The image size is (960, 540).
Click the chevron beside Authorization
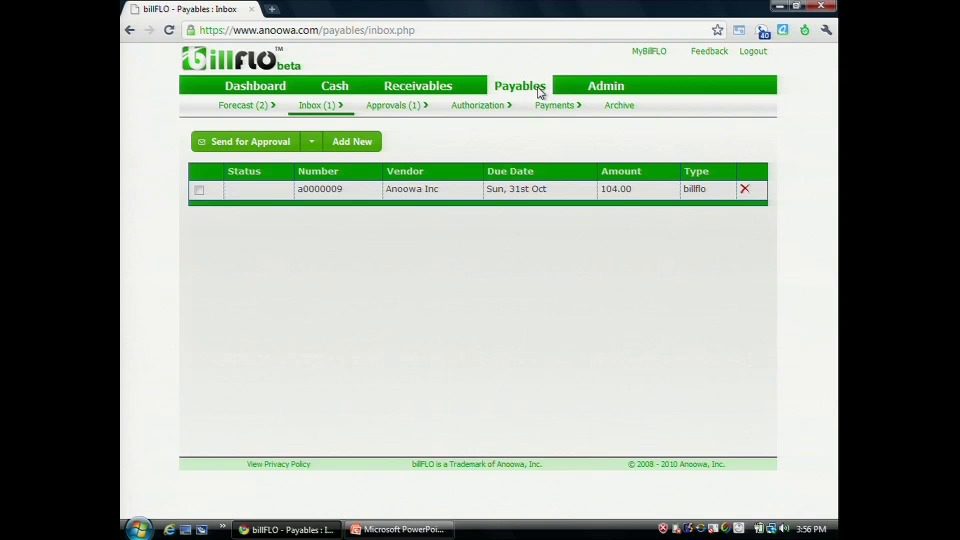[509, 105]
